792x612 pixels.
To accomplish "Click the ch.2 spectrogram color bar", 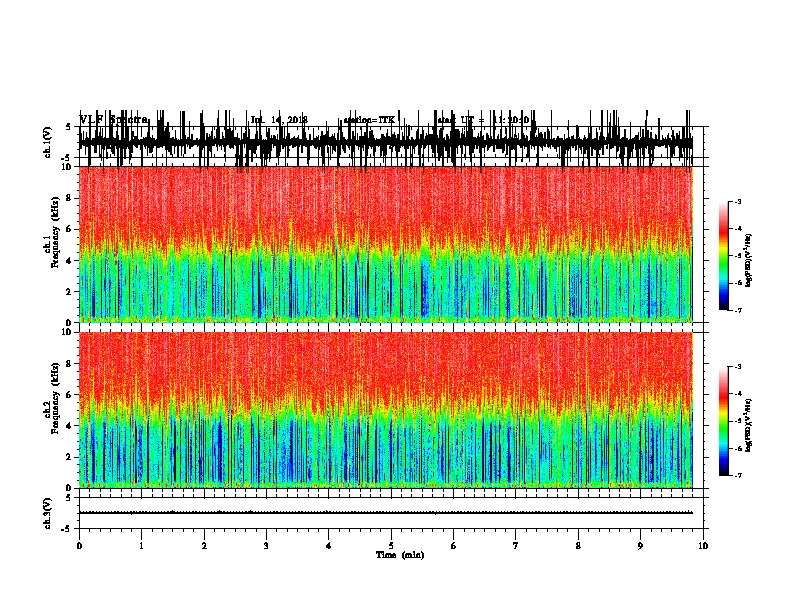I will [724, 421].
